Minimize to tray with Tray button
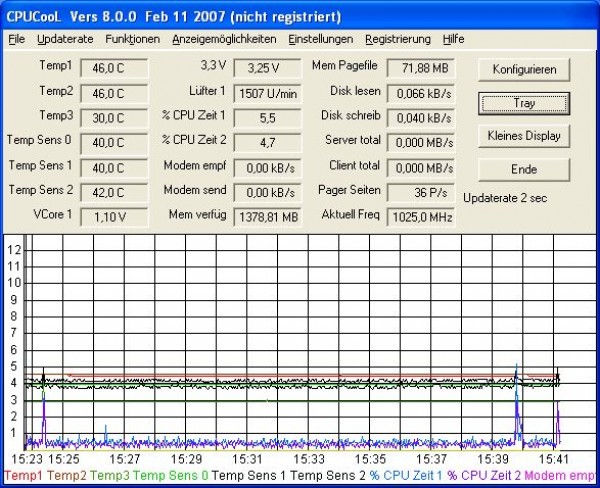The height and width of the screenshot is (488, 600). (524, 102)
